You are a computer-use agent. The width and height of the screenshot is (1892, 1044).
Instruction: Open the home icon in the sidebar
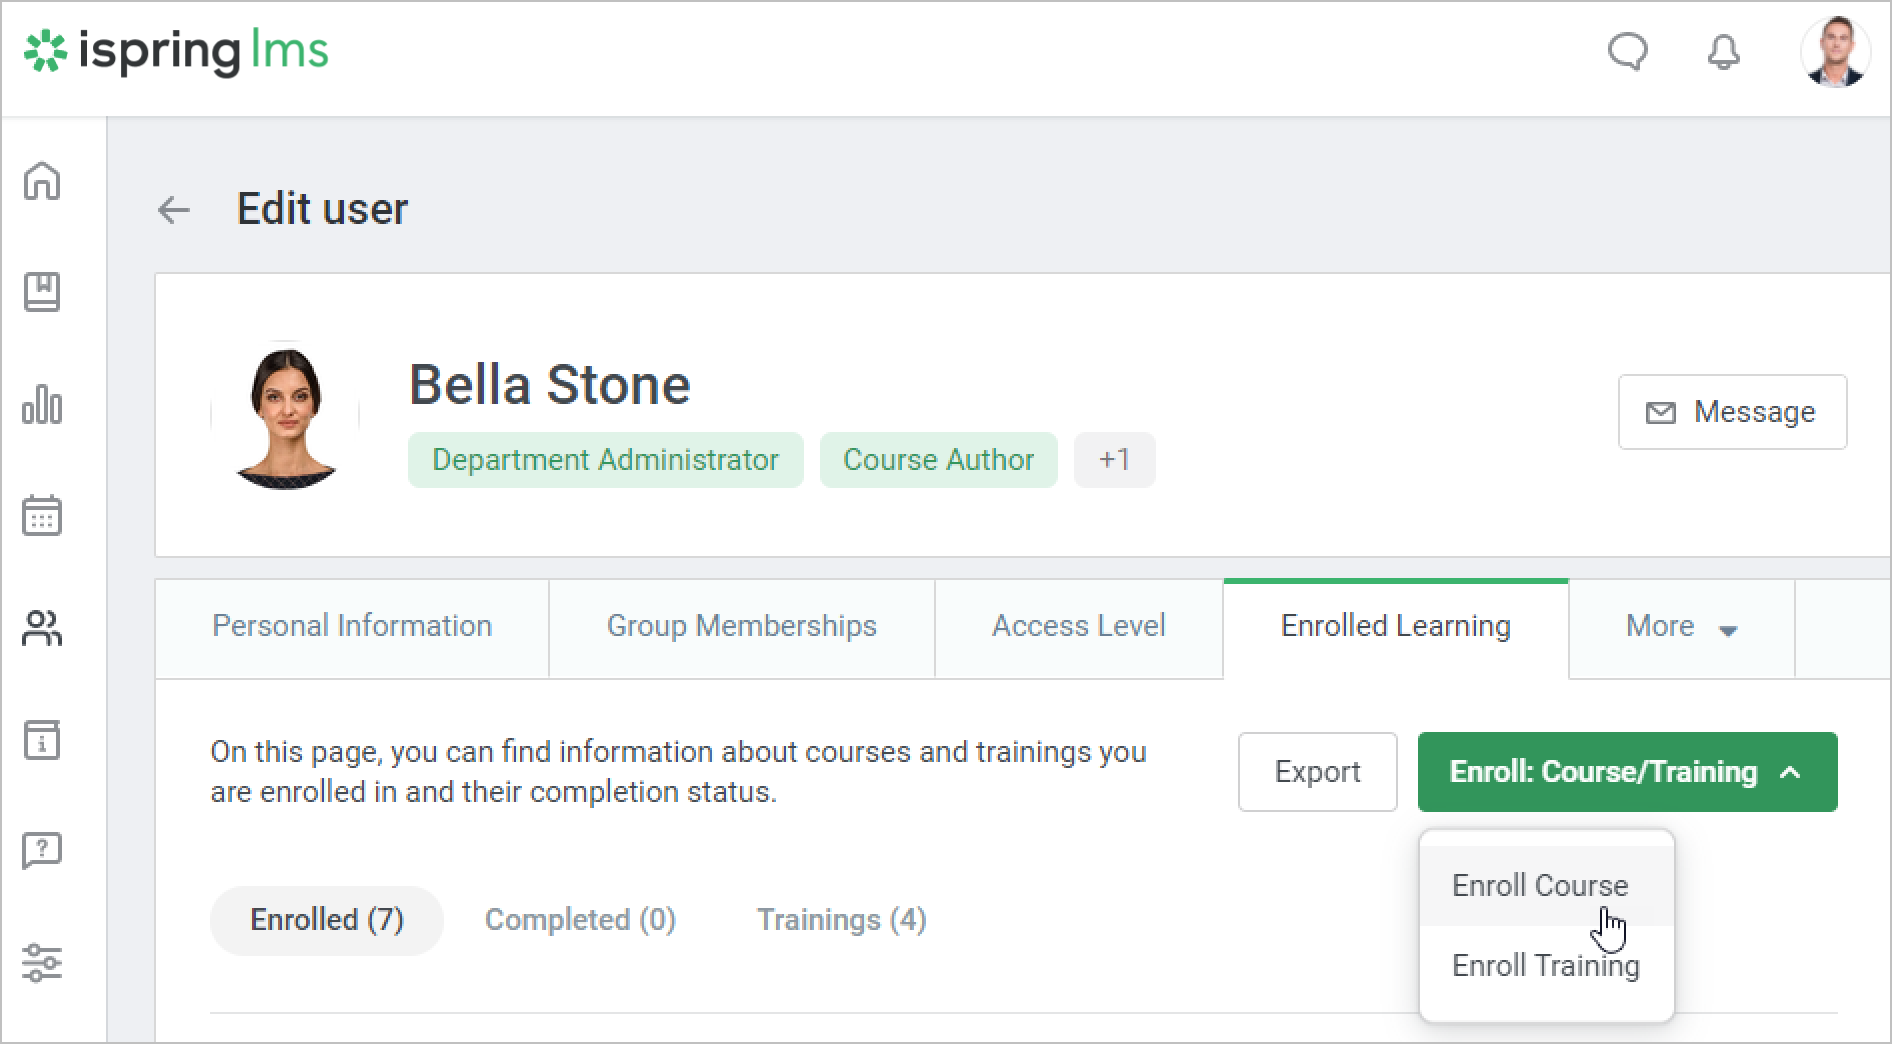click(x=42, y=182)
